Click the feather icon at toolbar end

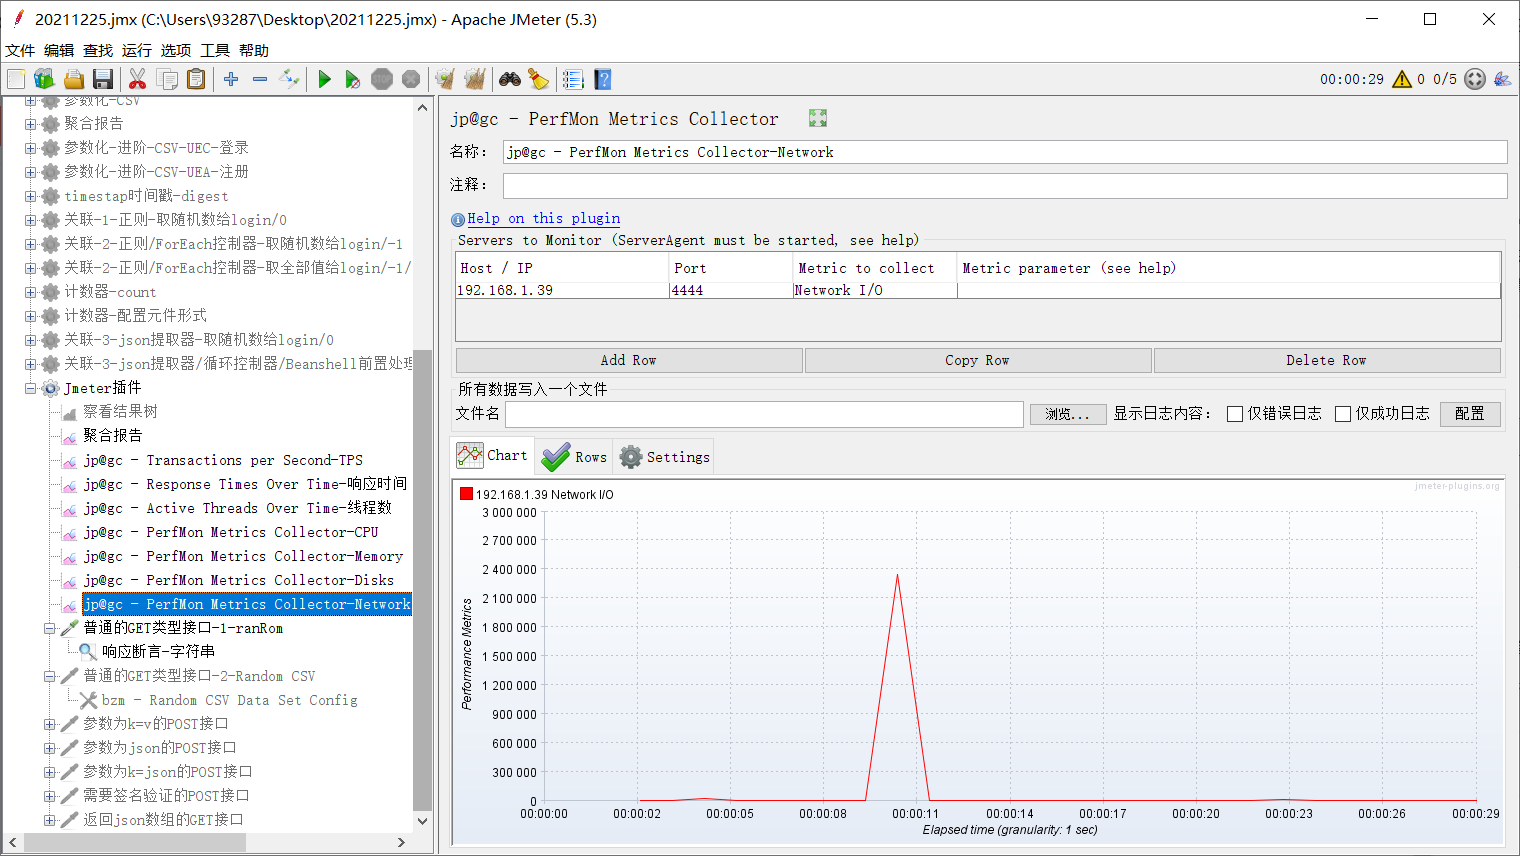pos(1502,79)
